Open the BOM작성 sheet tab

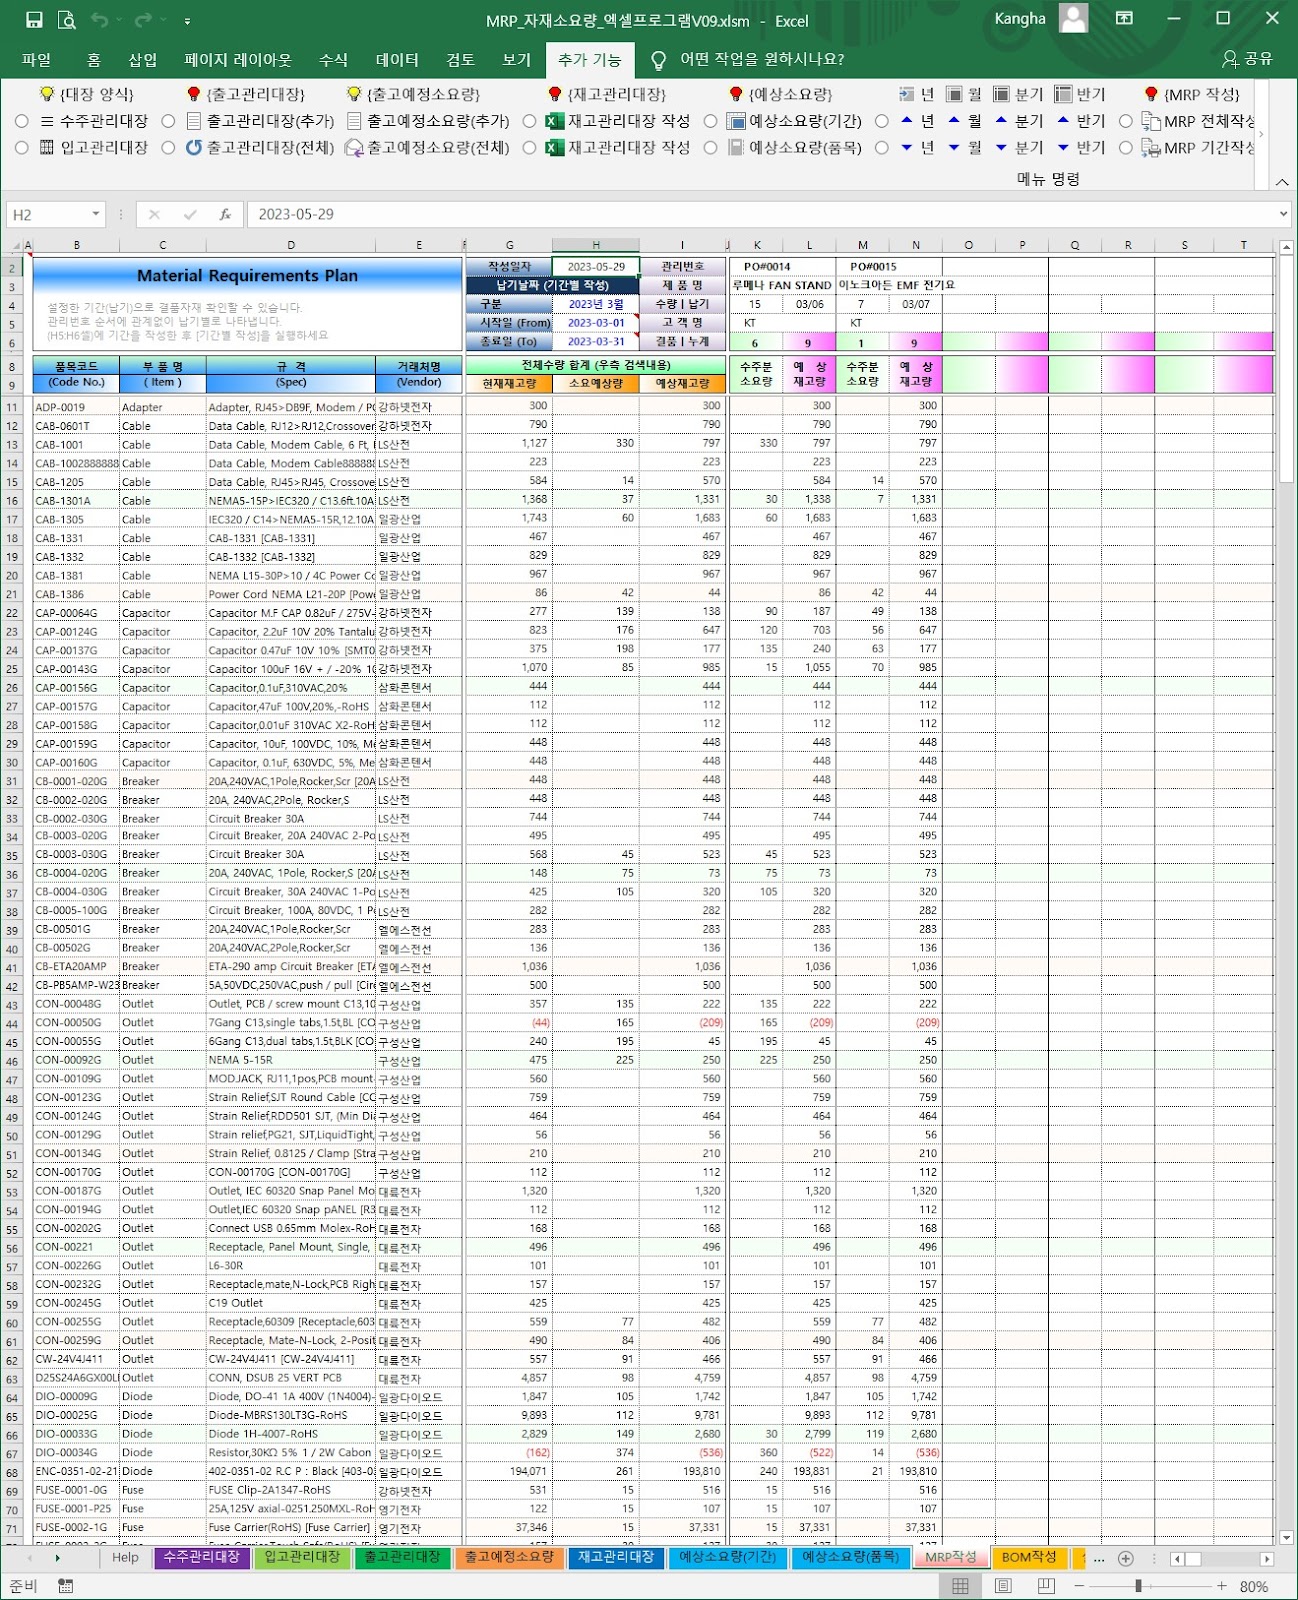tap(1029, 1557)
